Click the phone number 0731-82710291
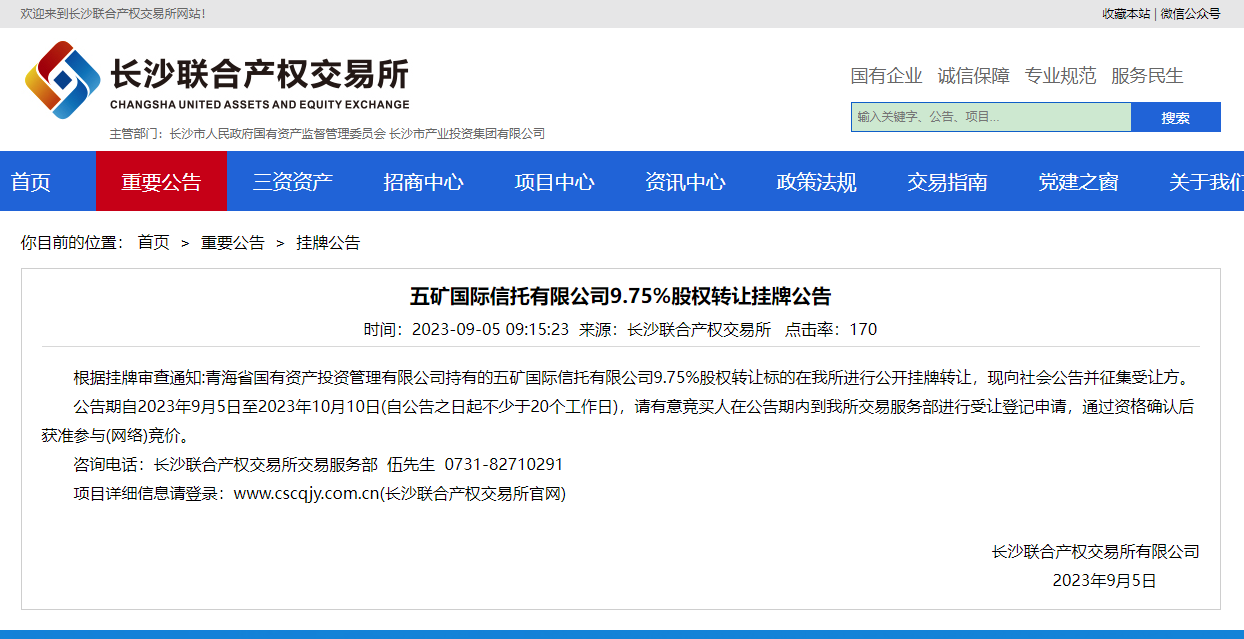The image size is (1244, 639). tap(504, 465)
